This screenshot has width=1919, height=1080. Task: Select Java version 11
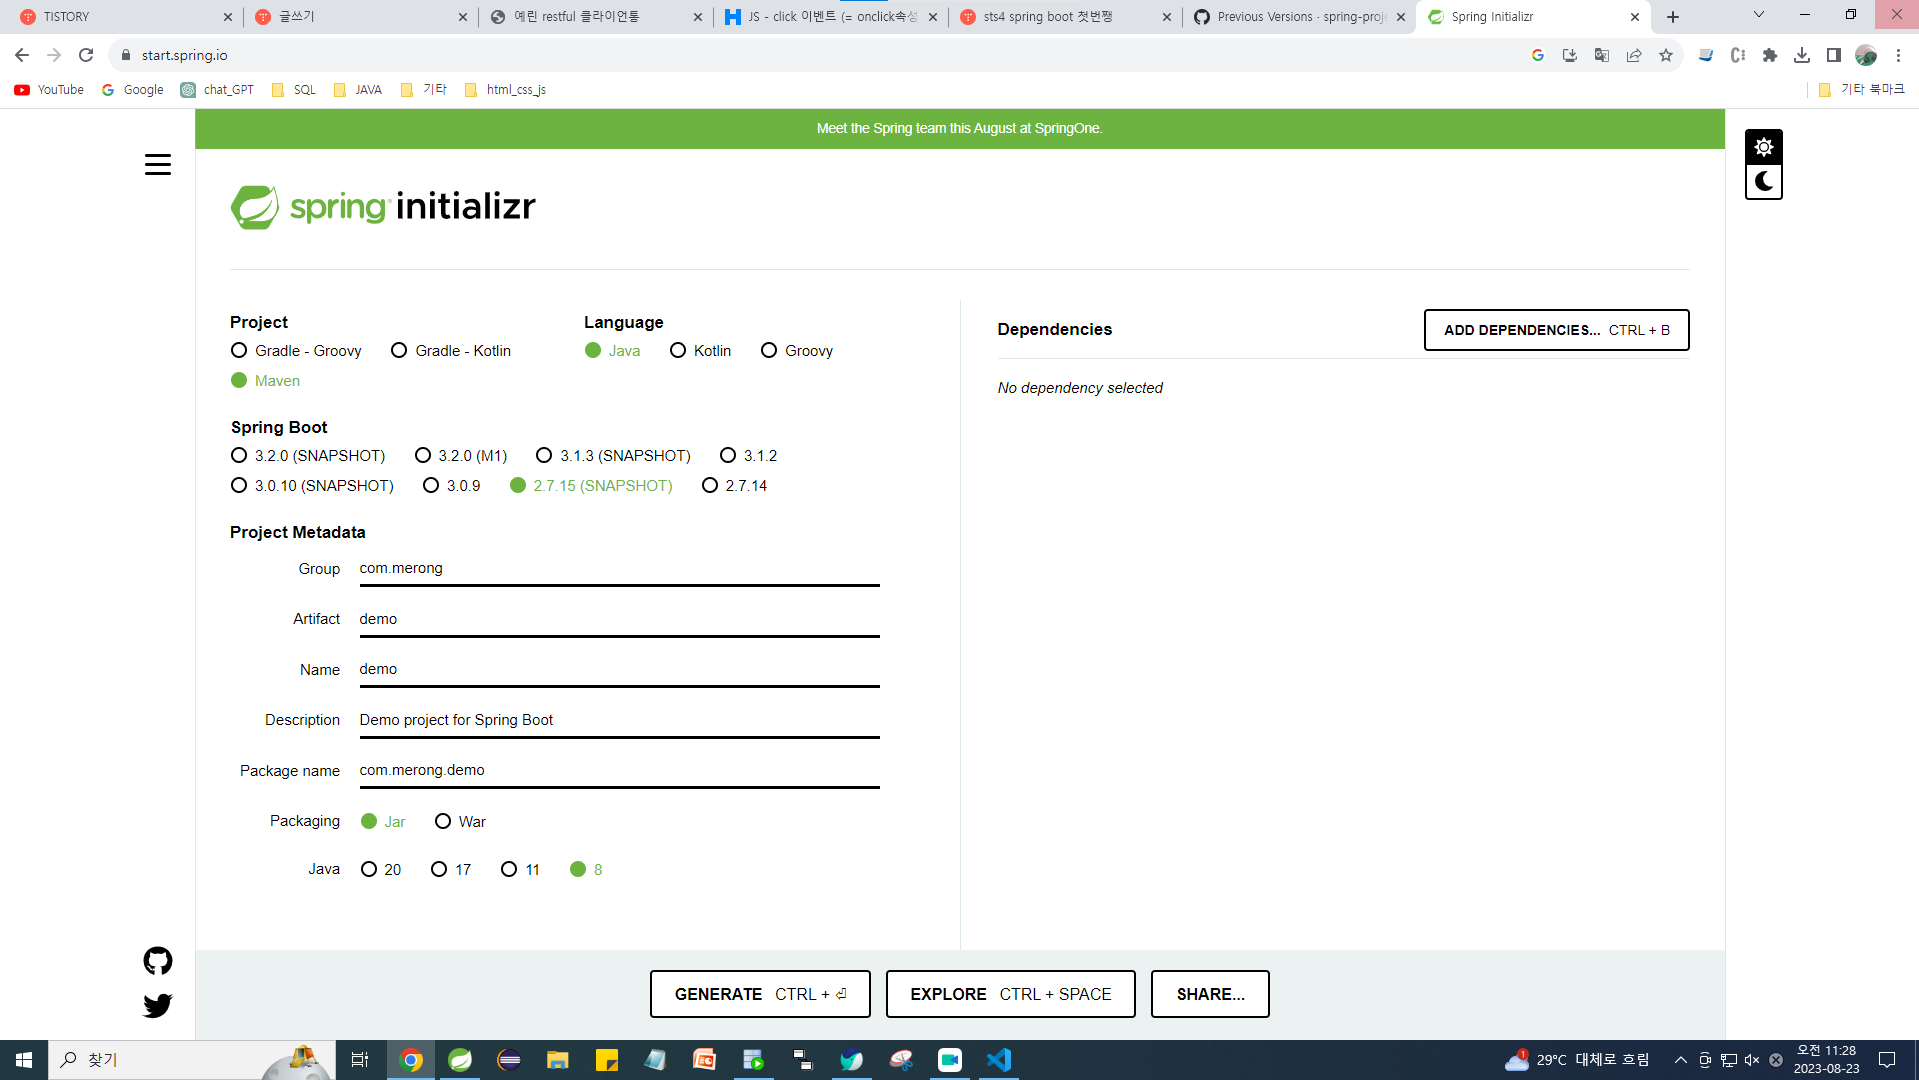coord(521,870)
